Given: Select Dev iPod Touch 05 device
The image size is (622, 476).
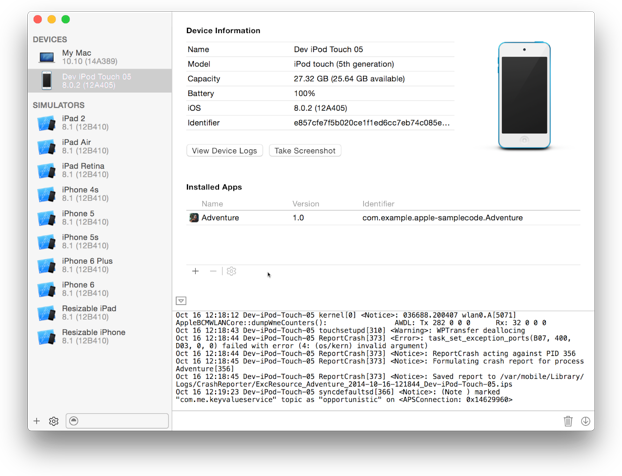Looking at the screenshot, I should (100, 81).
